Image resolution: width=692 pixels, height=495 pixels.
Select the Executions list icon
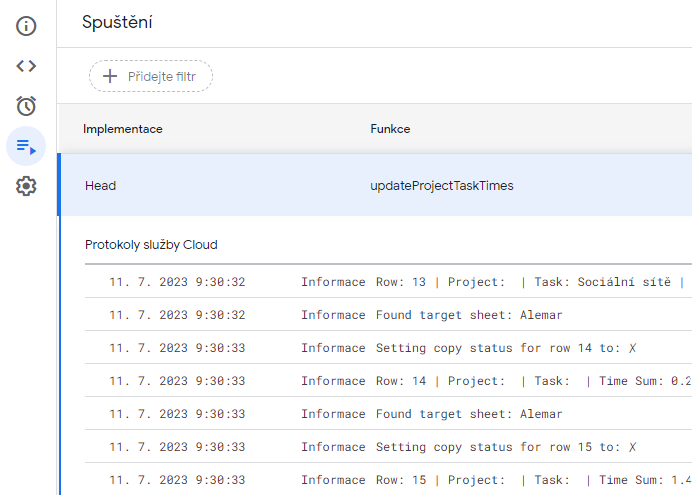(26, 146)
